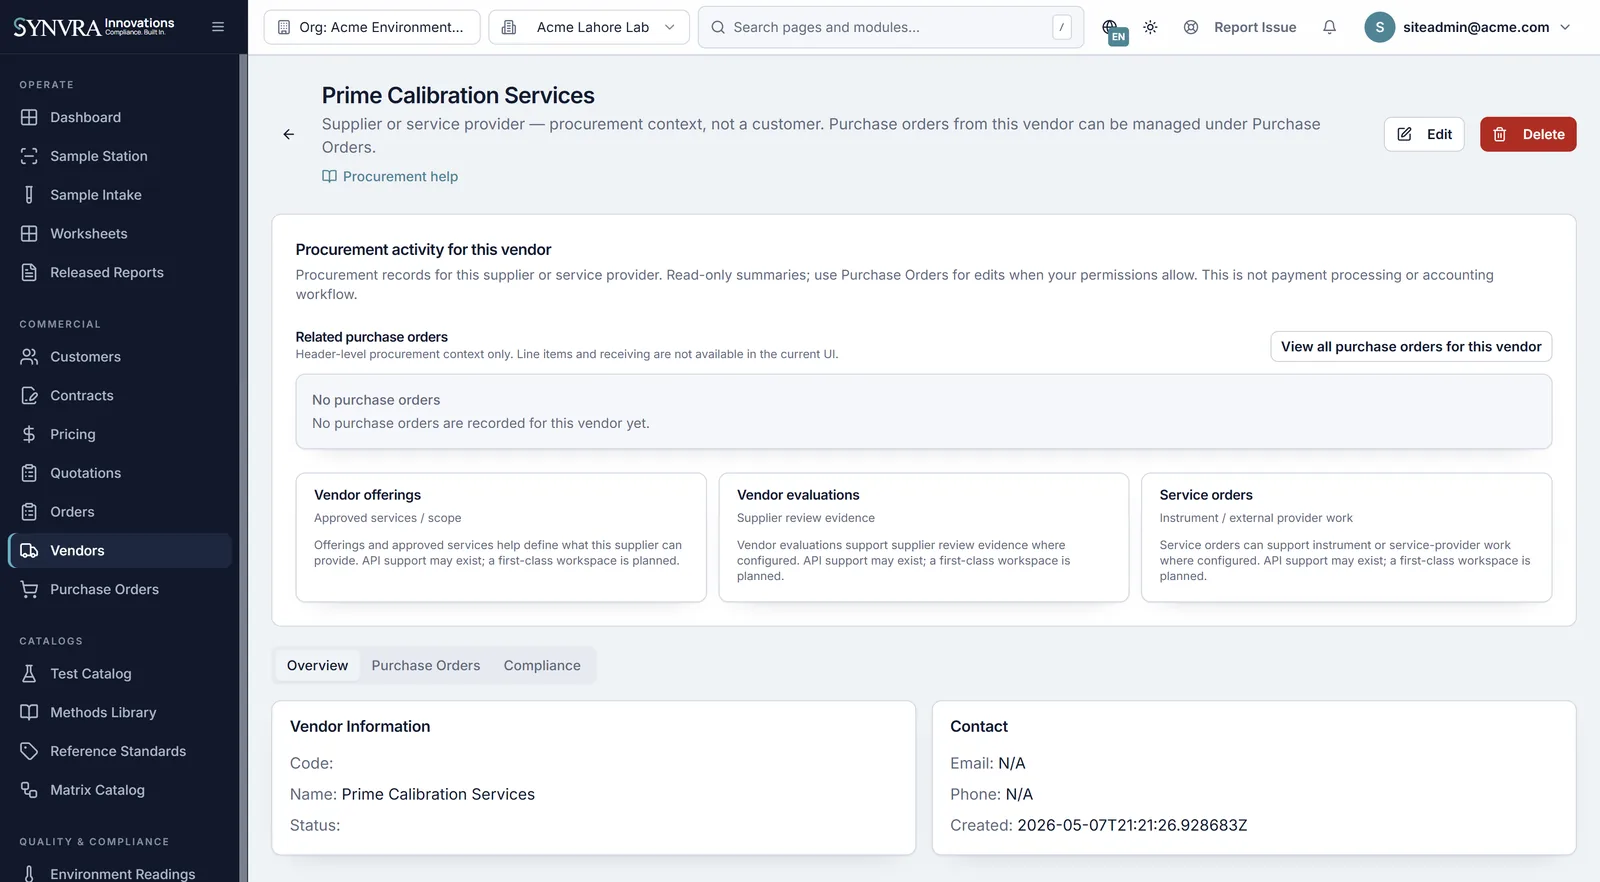Screen dimensions: 1600x882
Task: Click Created timestamp 2026-05-07T21:21:26.928683Z
Action: point(1132,826)
